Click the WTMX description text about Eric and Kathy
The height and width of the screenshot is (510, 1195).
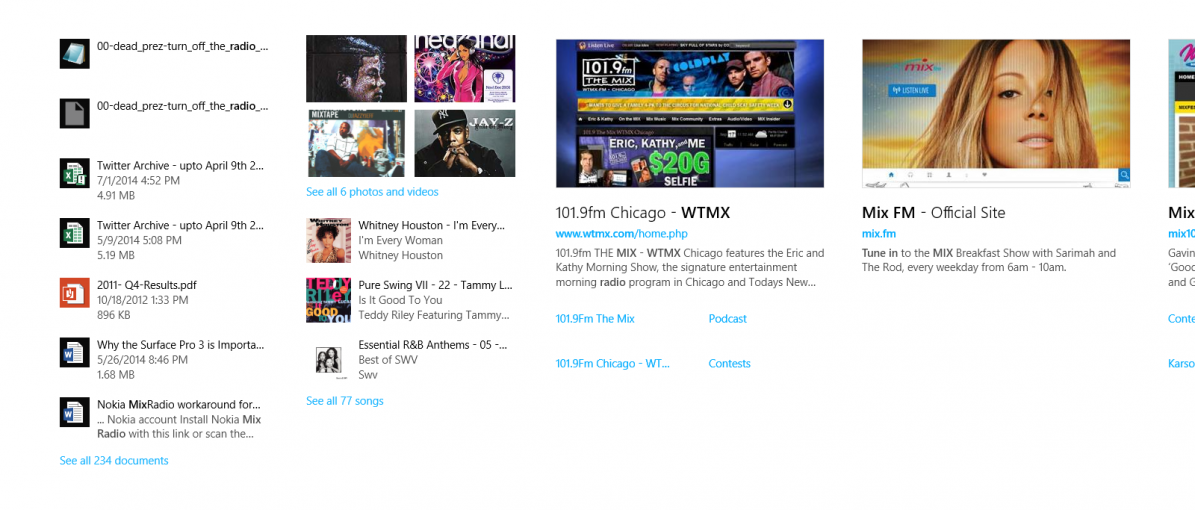690,268
